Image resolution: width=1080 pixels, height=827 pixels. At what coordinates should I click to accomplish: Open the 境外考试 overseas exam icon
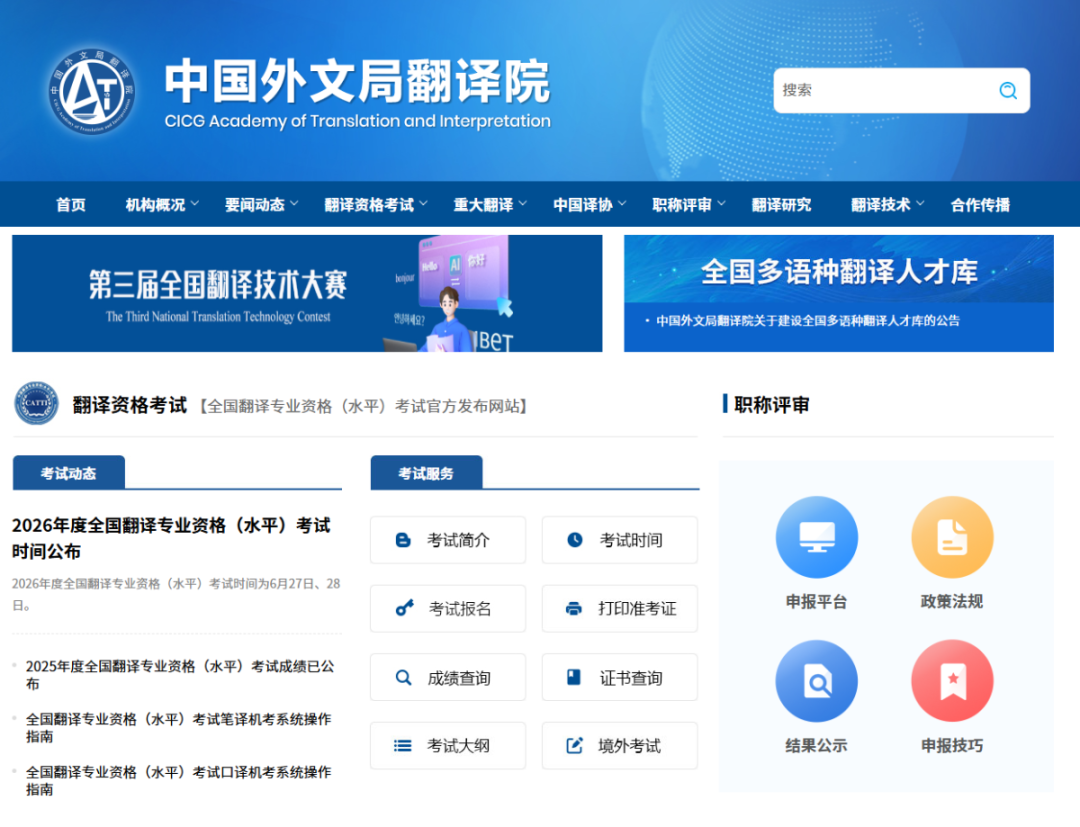pyautogui.click(x=573, y=745)
